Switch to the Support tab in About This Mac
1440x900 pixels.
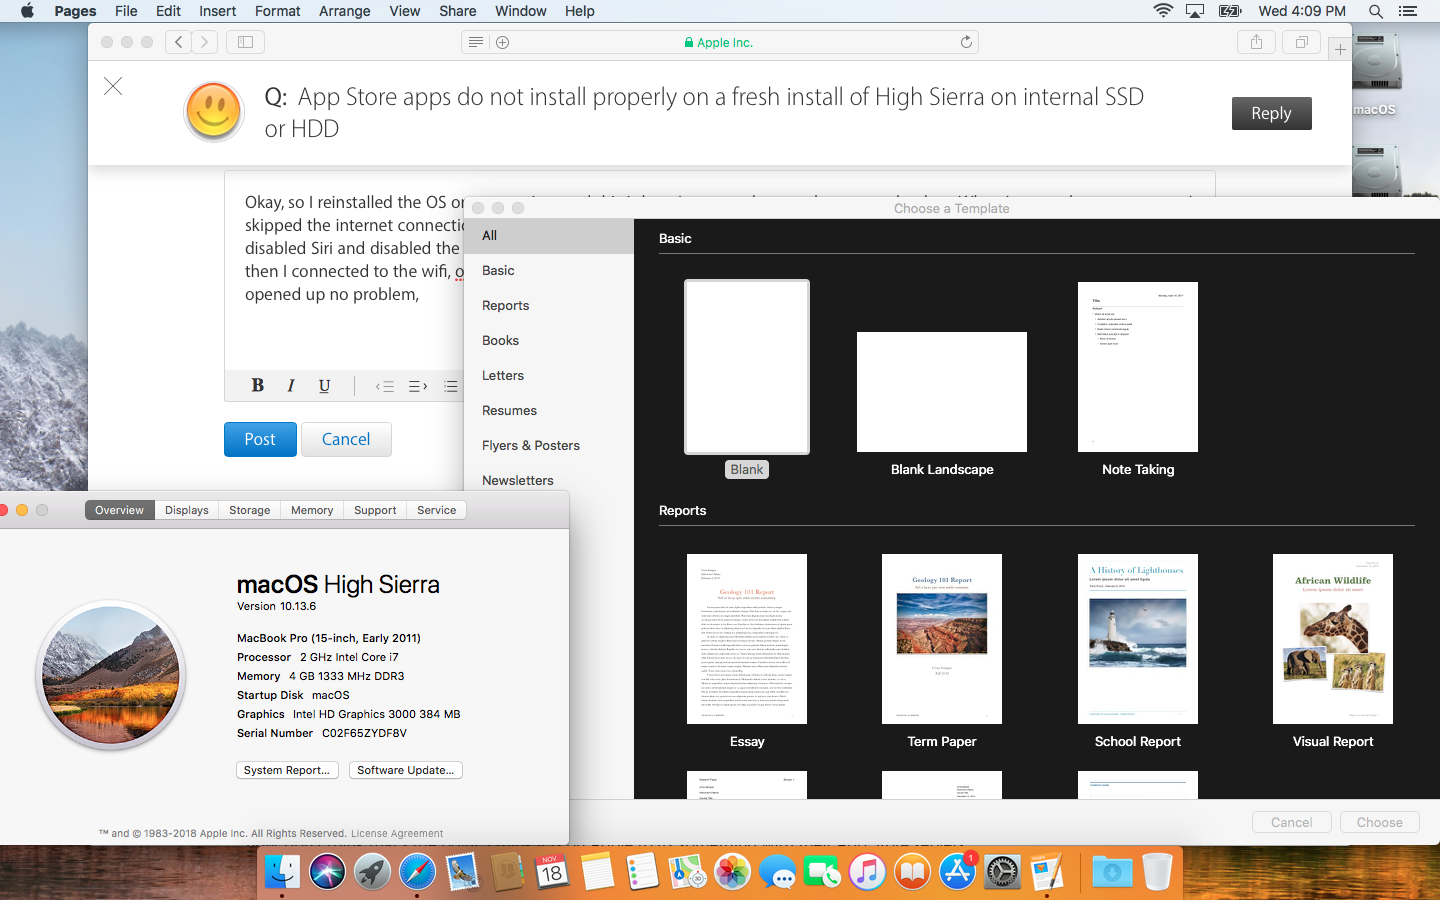pyautogui.click(x=375, y=510)
